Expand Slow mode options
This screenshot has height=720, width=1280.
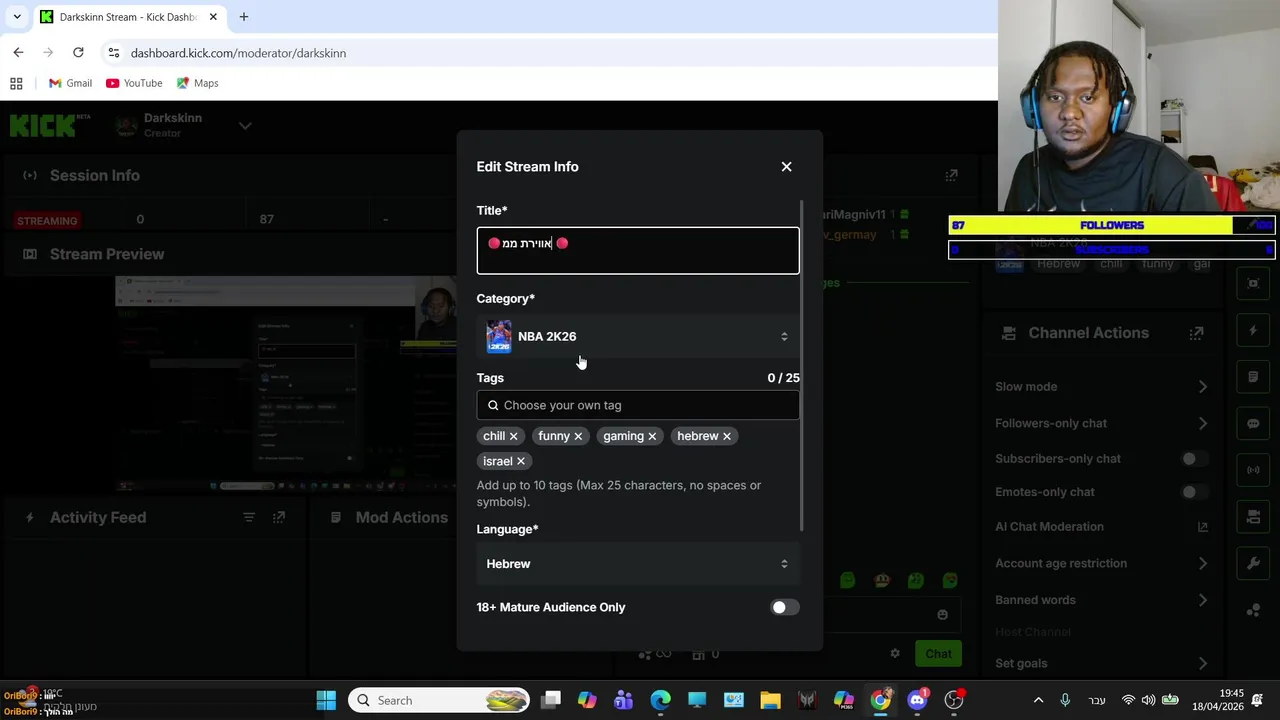point(1202,387)
